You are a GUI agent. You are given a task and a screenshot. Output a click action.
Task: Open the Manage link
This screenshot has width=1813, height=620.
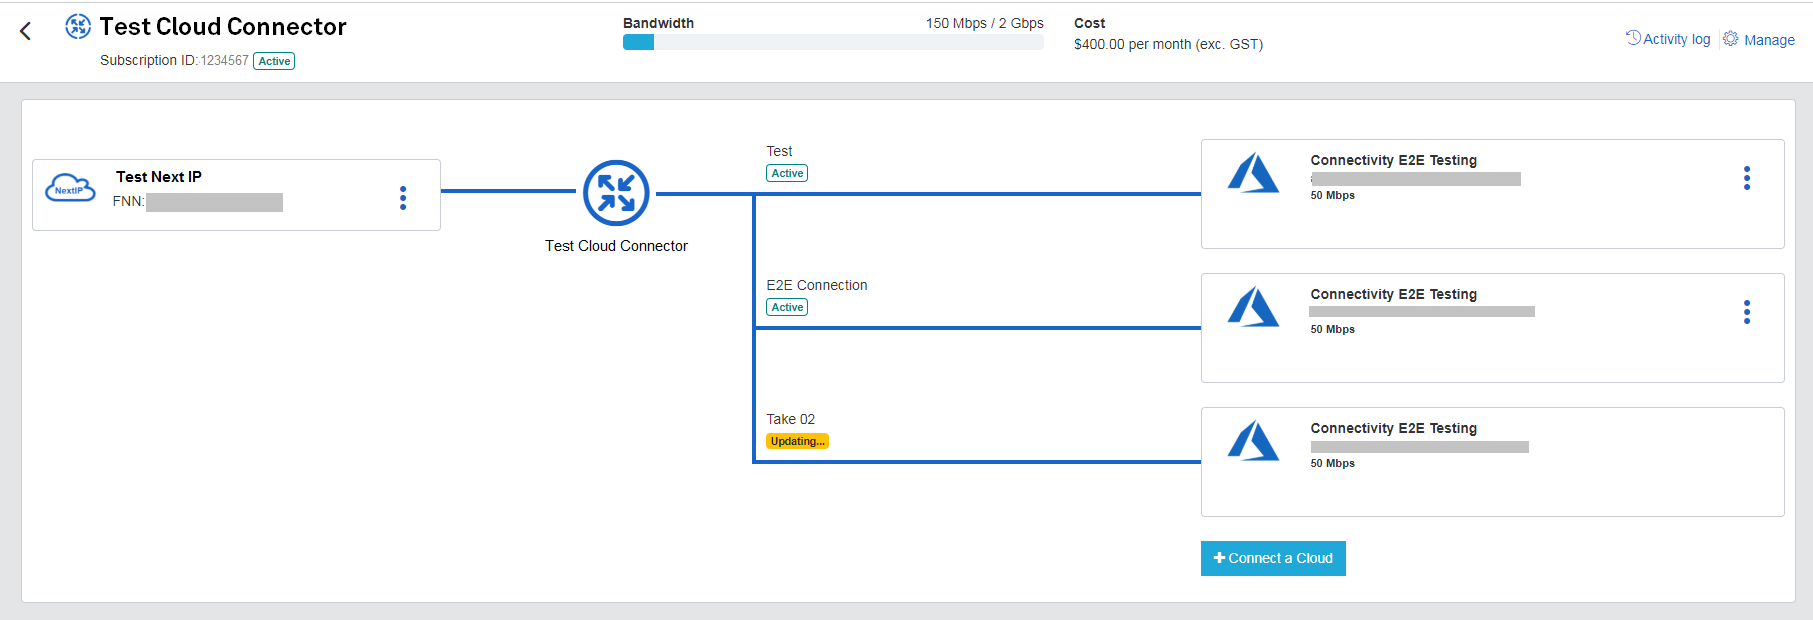click(x=1769, y=40)
